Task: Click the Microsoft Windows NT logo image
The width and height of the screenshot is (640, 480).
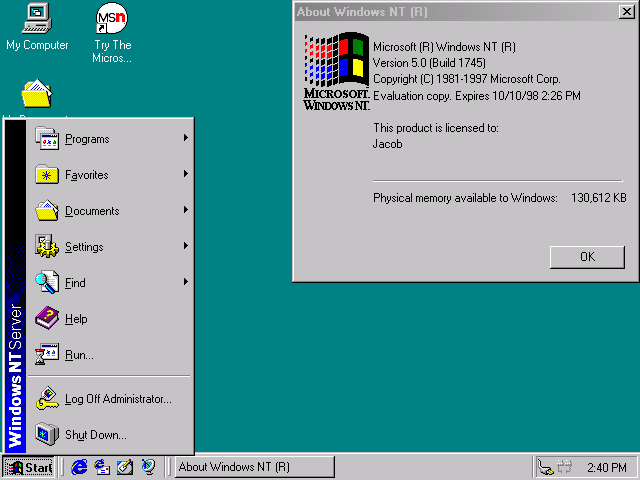Action: [336, 71]
